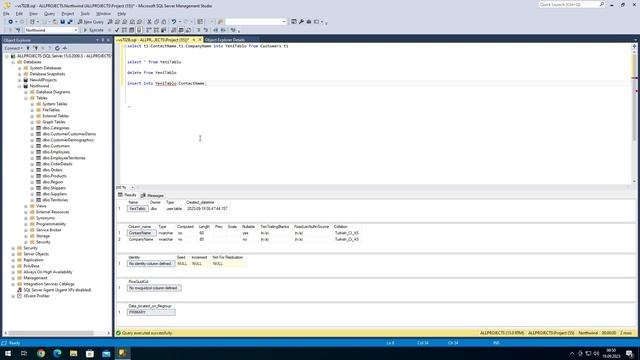
Task: Switch to the Object Explorer Details tab
Action: (225, 40)
